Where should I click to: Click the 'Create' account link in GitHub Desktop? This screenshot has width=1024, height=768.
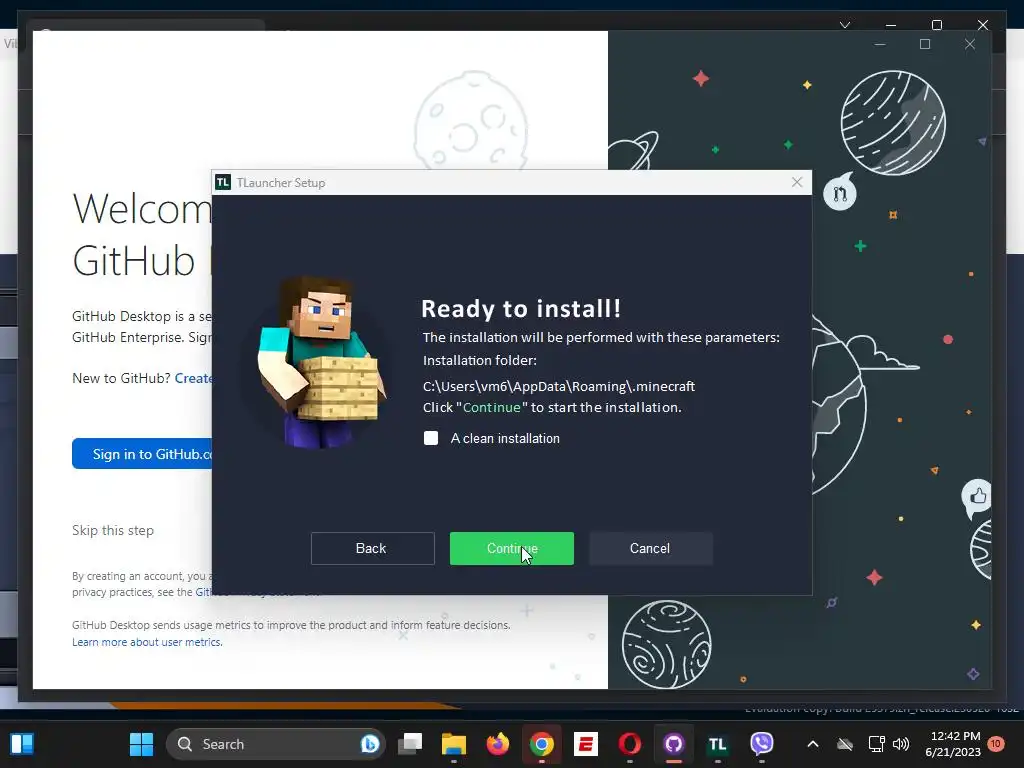tap(193, 378)
